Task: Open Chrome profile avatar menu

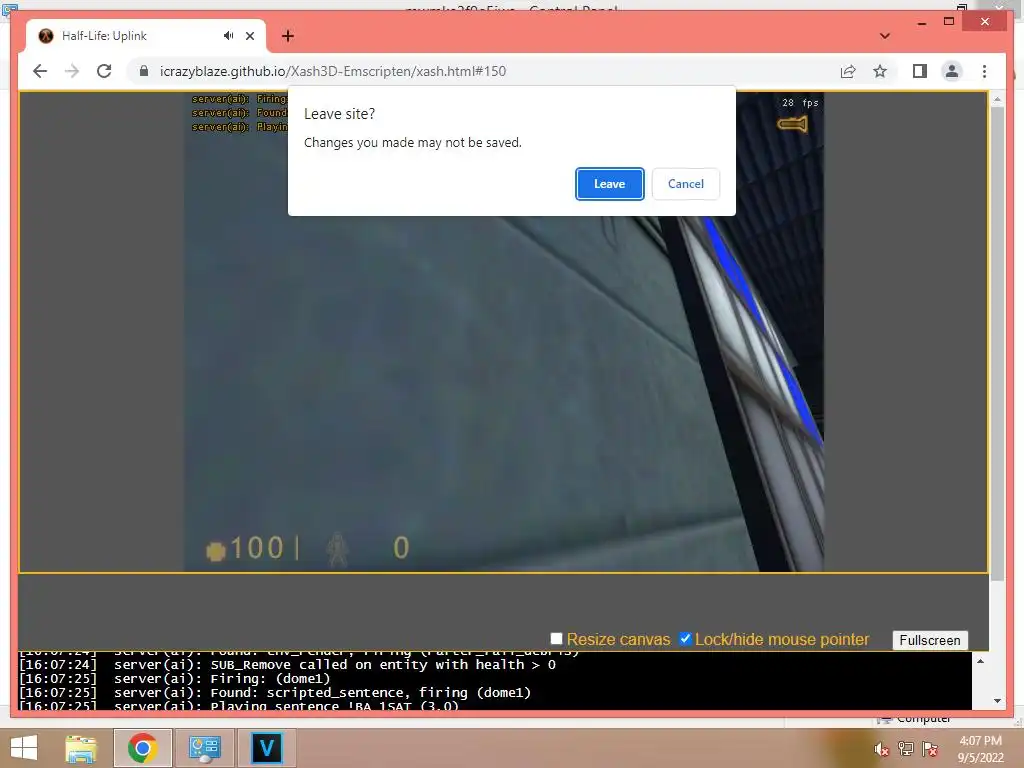Action: click(x=952, y=71)
